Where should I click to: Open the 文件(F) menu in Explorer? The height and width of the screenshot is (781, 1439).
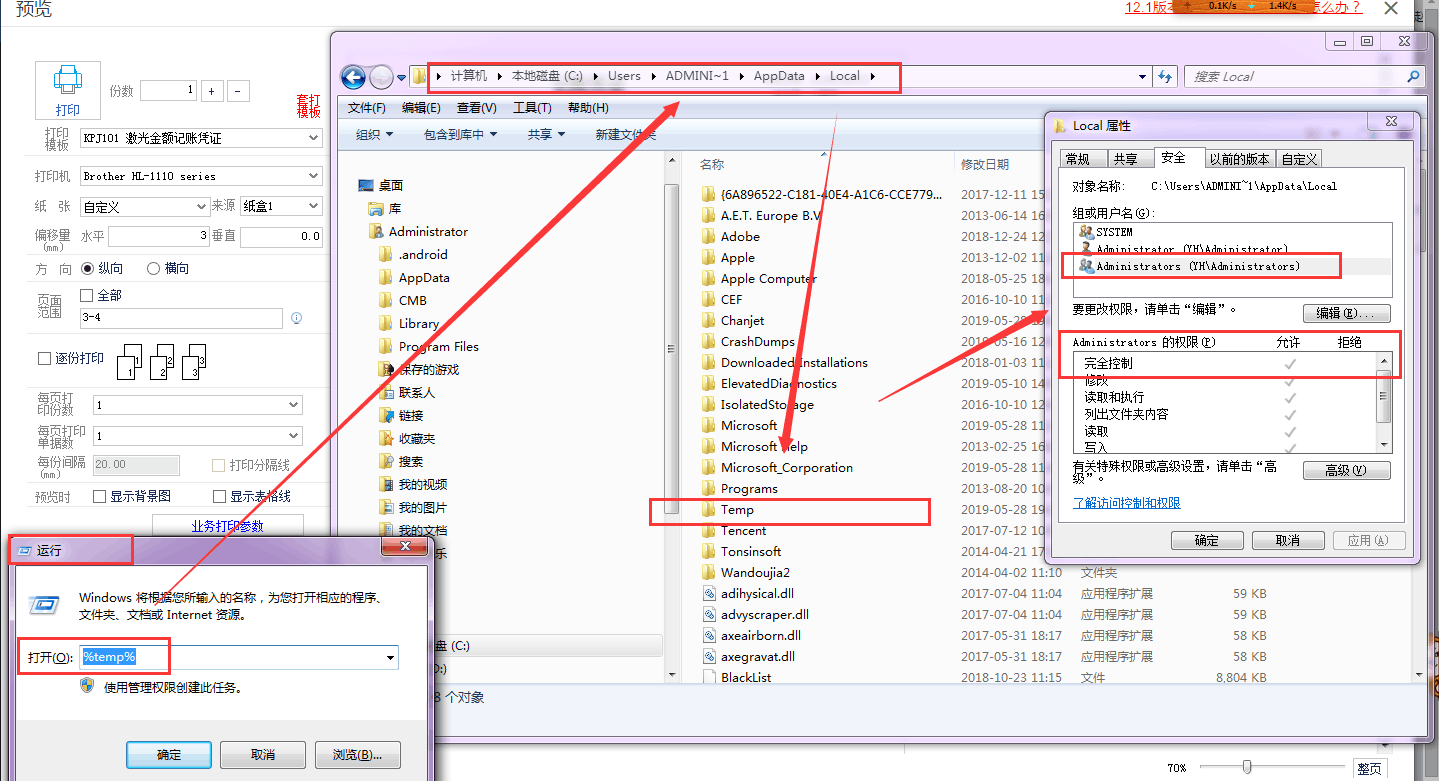pos(367,108)
